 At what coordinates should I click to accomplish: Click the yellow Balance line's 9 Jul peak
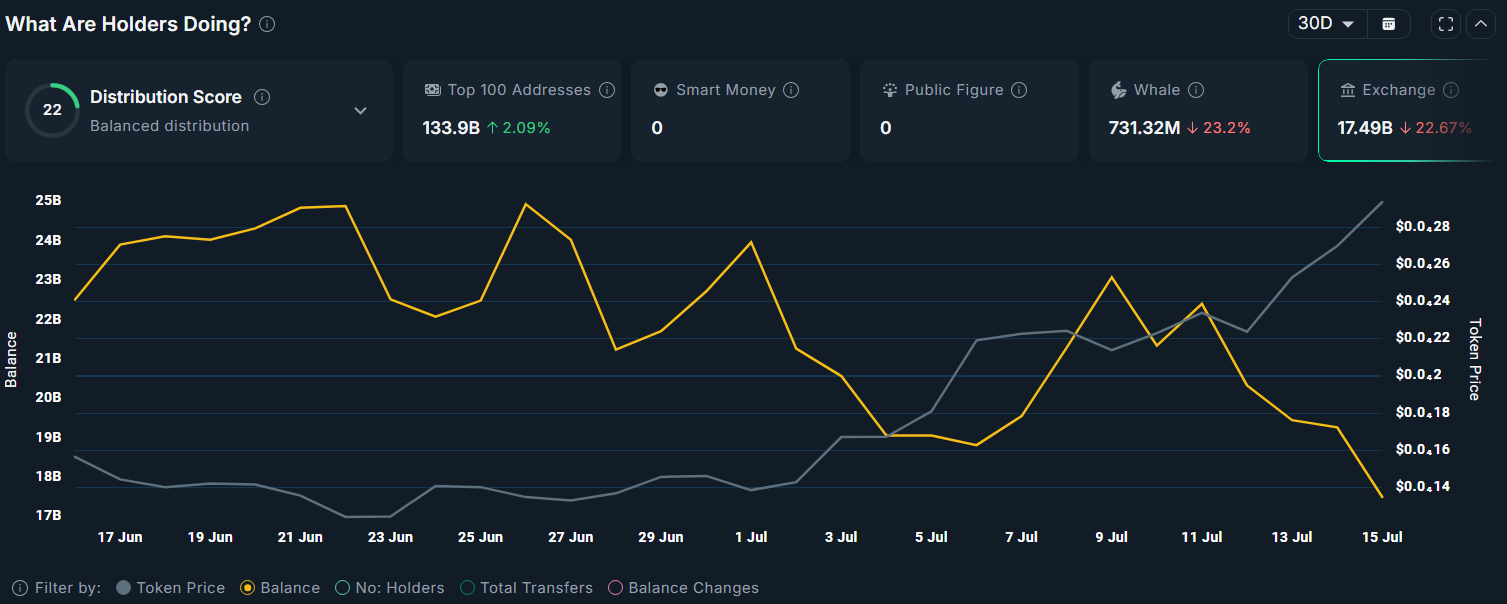pos(1110,277)
